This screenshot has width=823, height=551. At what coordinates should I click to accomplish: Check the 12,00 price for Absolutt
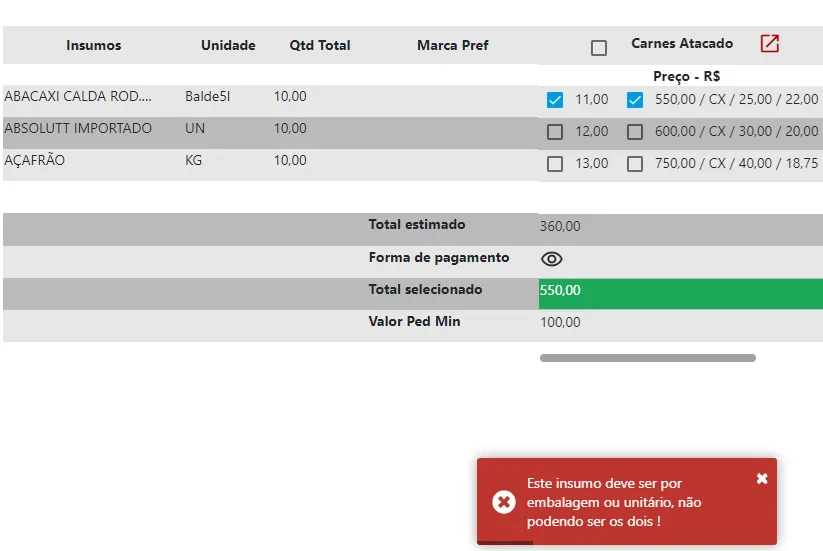pos(555,132)
